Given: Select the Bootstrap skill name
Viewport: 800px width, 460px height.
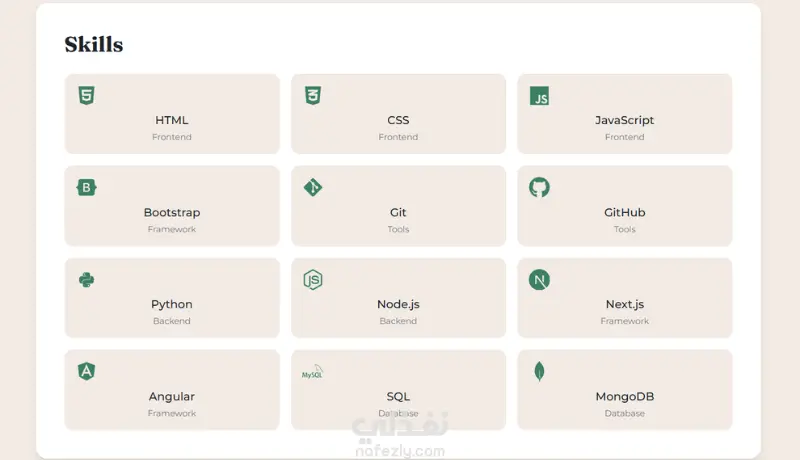Looking at the screenshot, I should [x=171, y=213].
